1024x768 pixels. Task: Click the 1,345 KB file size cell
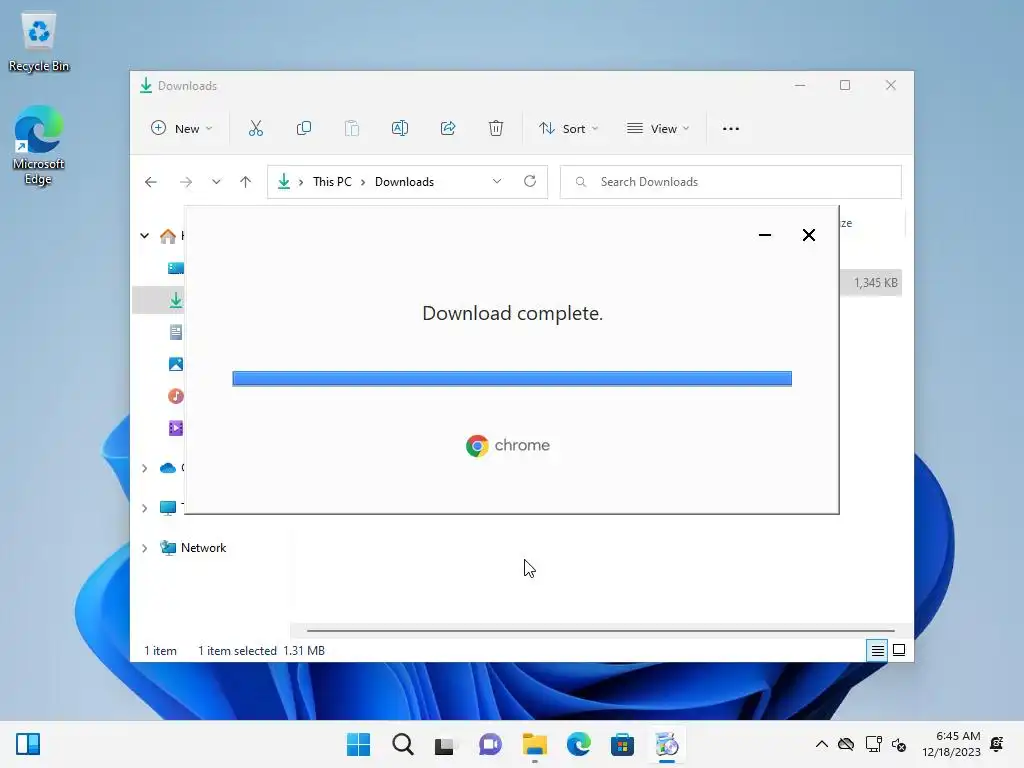point(875,283)
